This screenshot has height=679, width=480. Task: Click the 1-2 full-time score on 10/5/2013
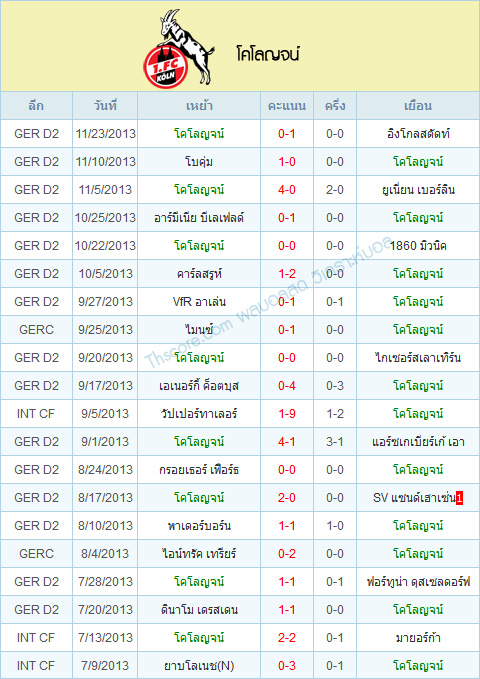coord(286,274)
